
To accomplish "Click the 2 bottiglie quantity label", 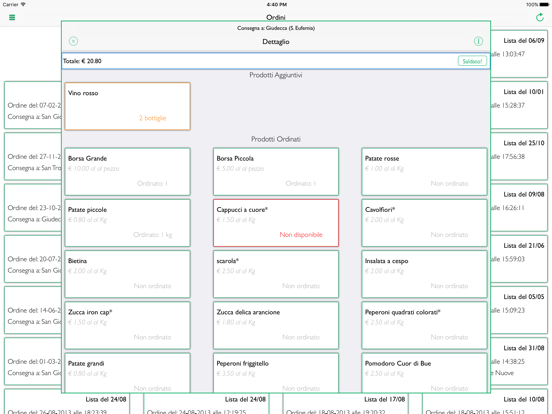I will coord(152,118).
